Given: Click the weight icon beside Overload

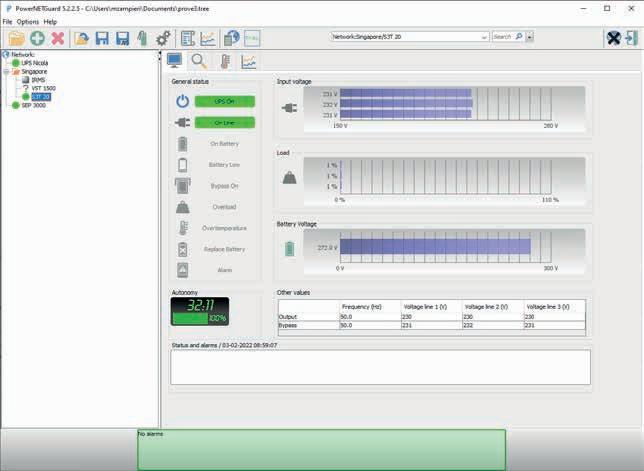Looking at the screenshot, I should [183, 207].
